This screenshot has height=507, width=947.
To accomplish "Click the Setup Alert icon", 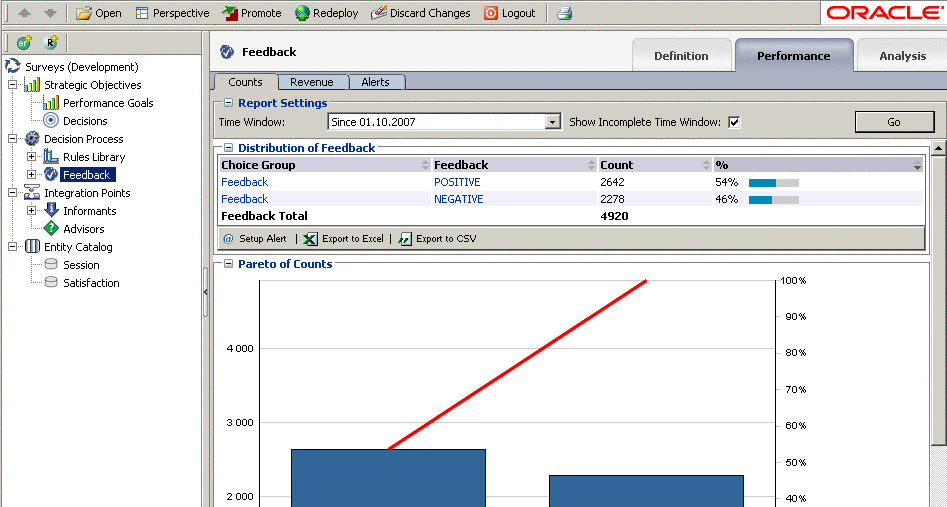I will tap(228, 239).
